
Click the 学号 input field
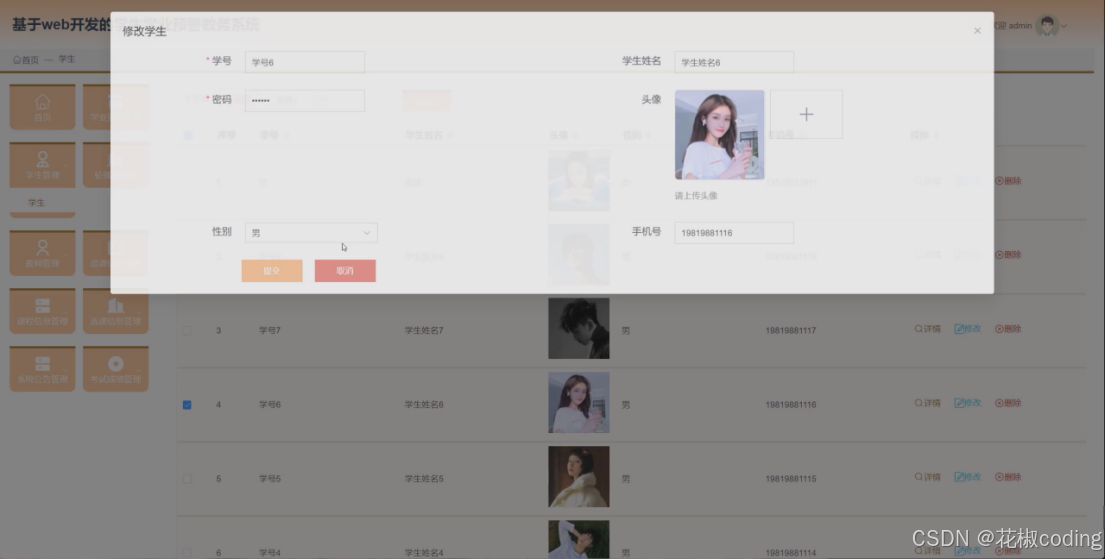click(x=305, y=62)
